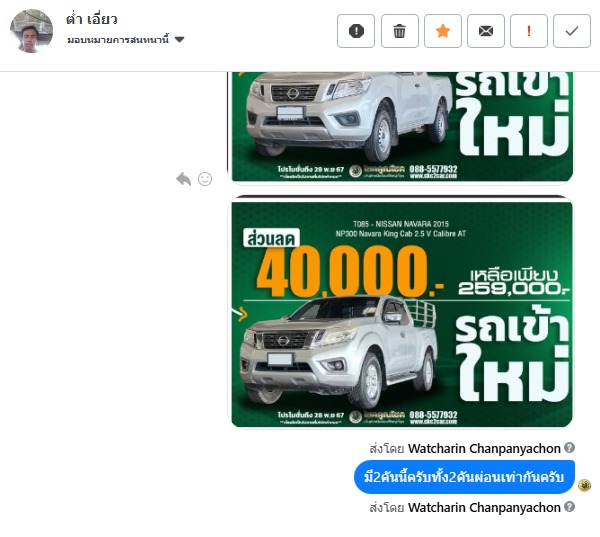
Task: Click sender label under the Navara image
Action: coord(465,448)
